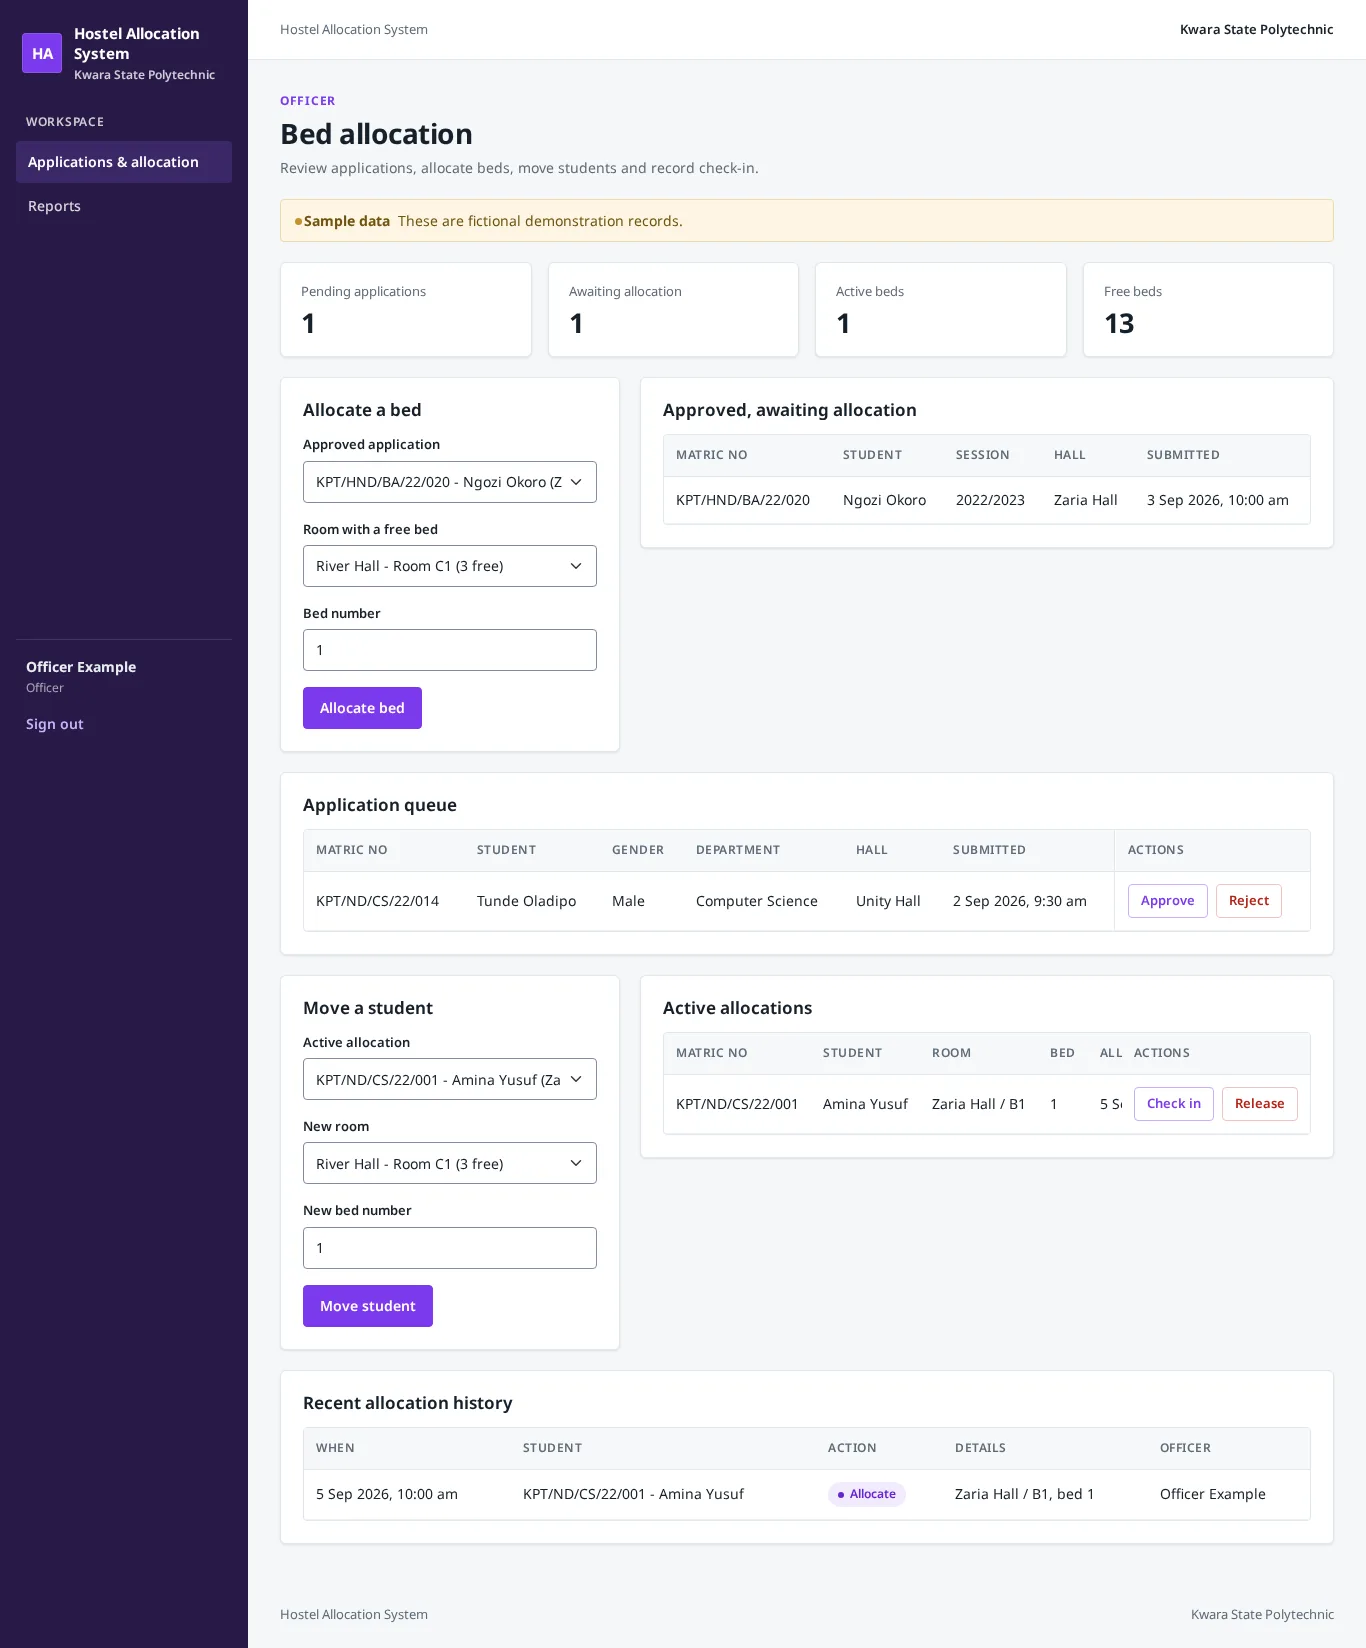Release Amina Yusuf's bed allocation
The width and height of the screenshot is (1366, 1648).
pos(1260,1104)
